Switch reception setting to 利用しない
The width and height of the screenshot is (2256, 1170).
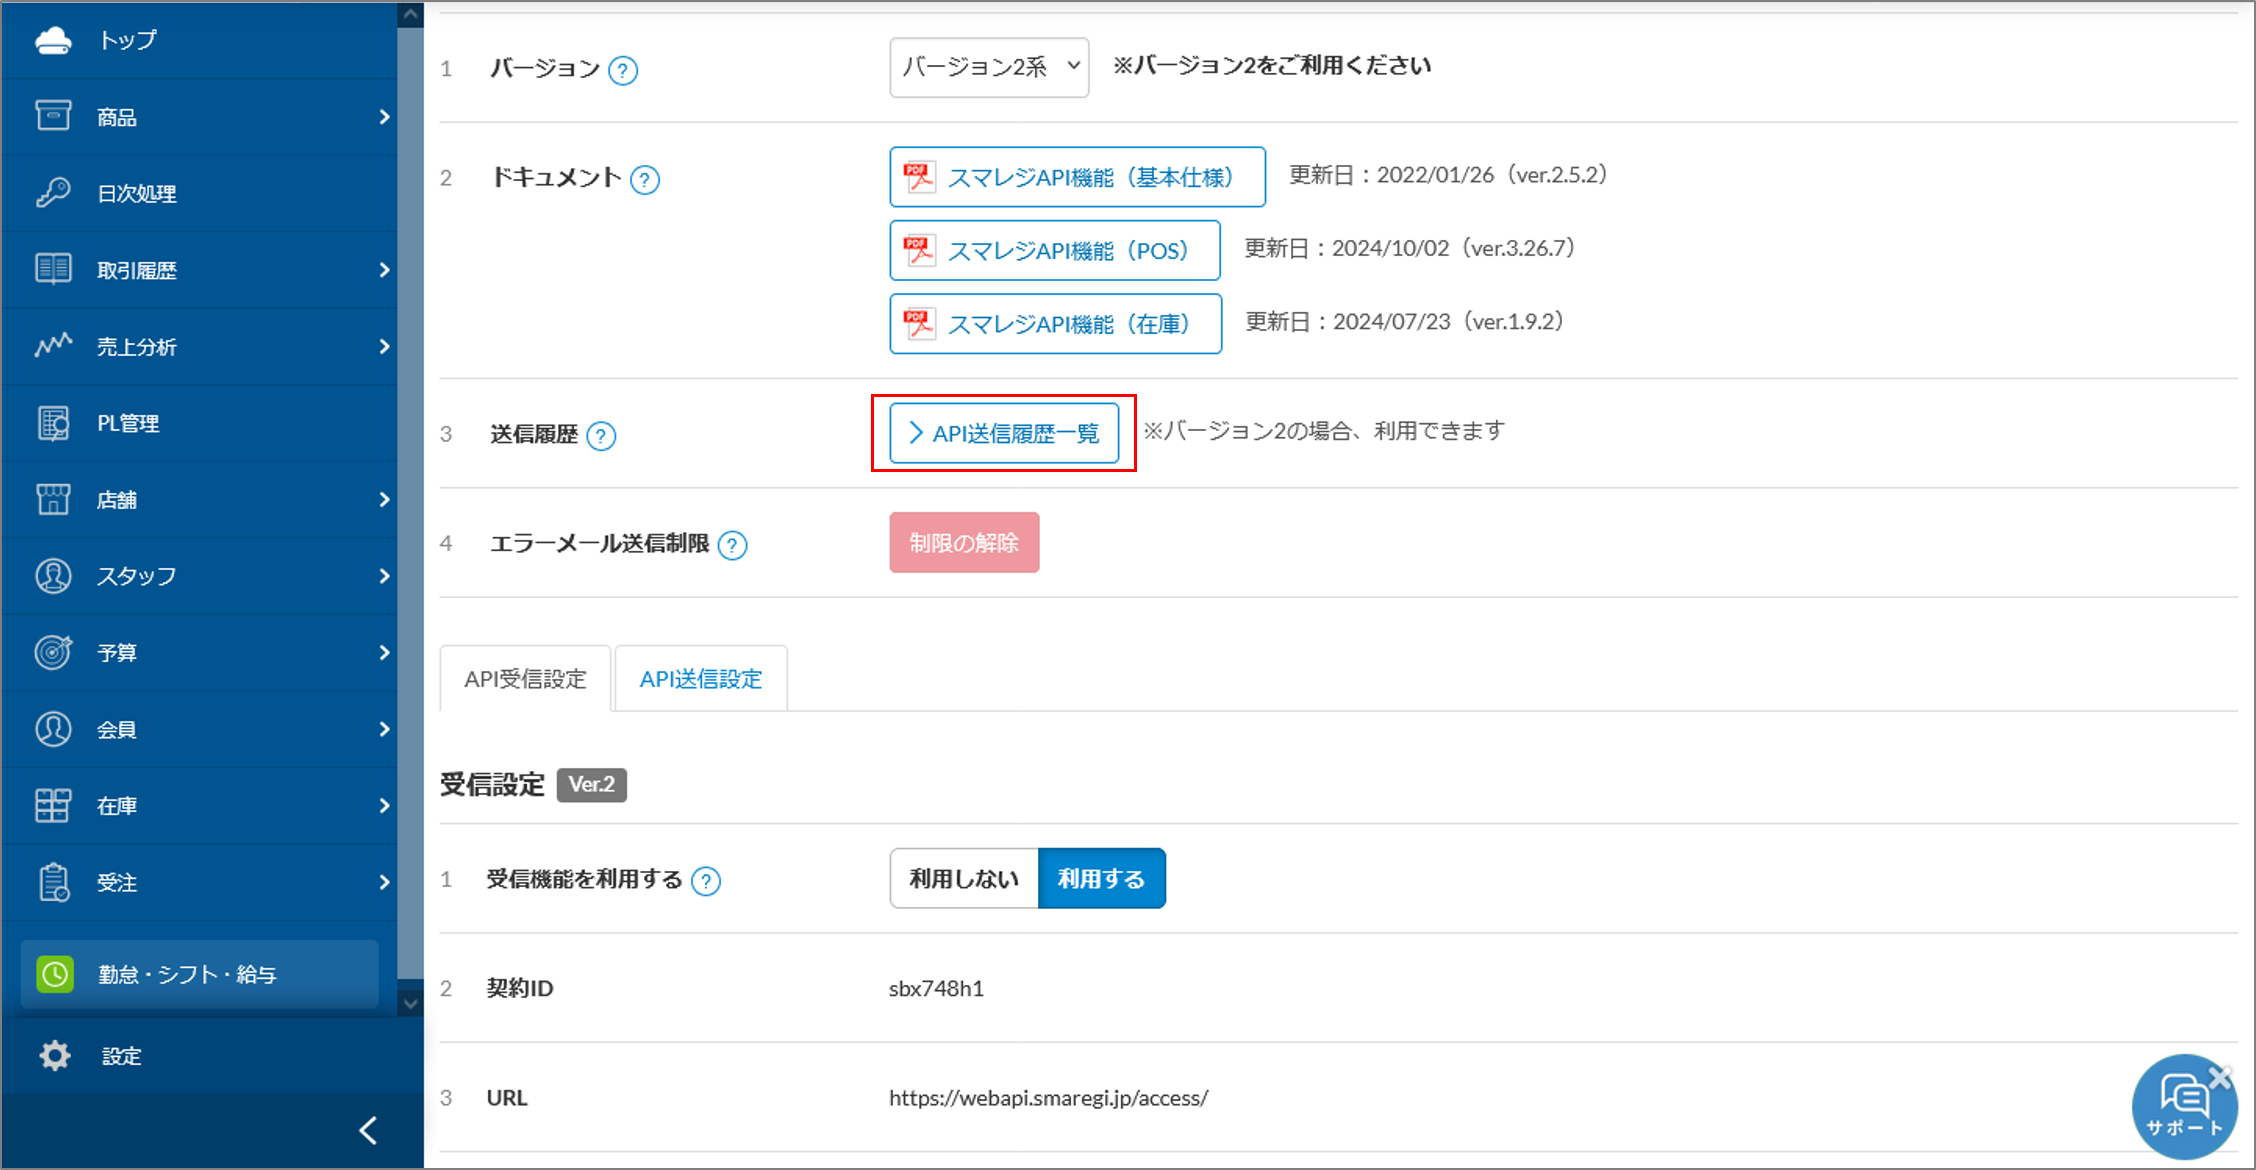coord(962,878)
